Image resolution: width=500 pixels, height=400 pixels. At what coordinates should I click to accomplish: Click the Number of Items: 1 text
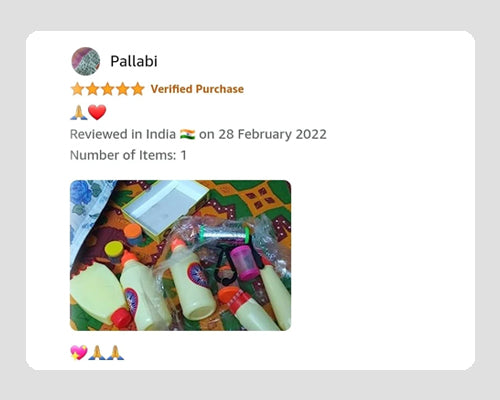pos(128,155)
